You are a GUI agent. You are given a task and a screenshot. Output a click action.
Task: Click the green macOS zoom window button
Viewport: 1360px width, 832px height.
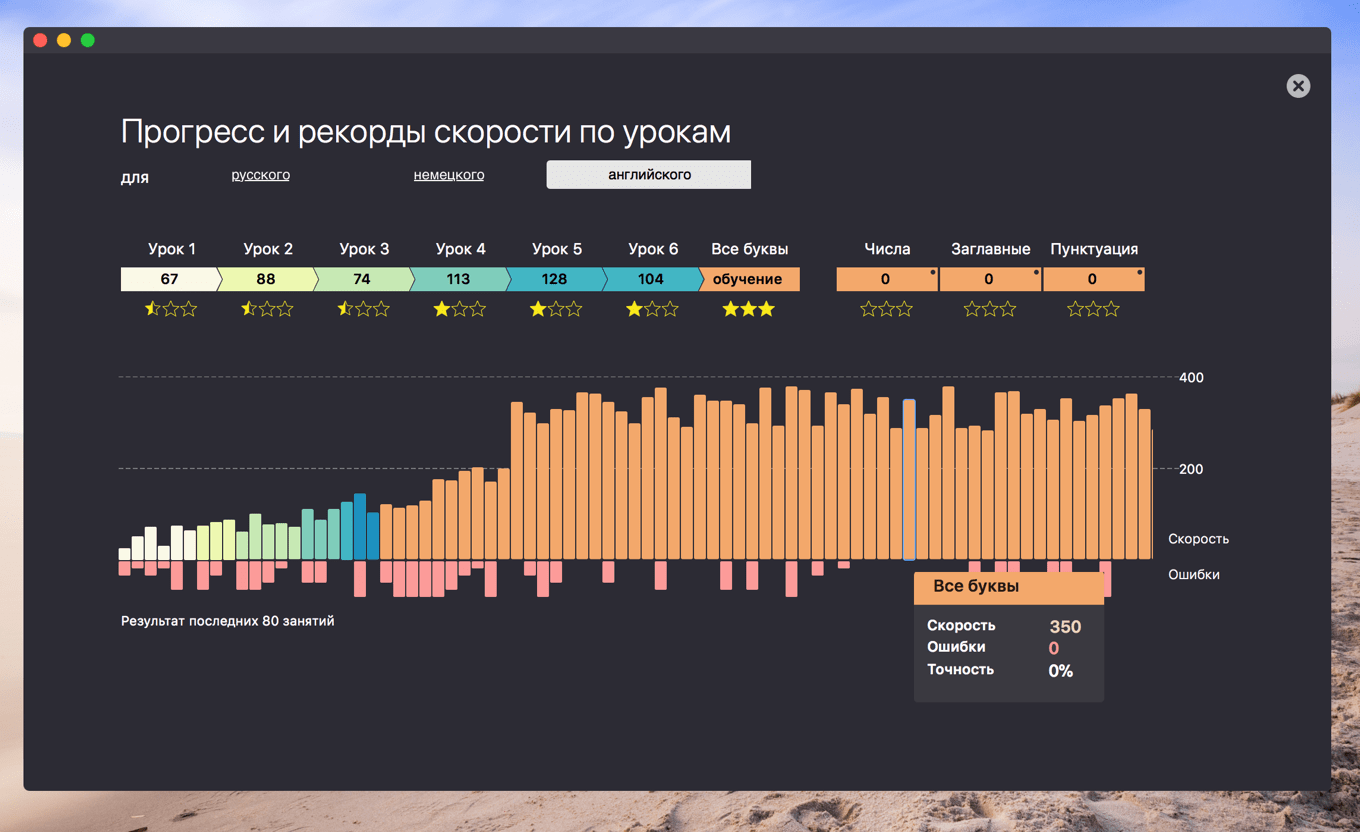(88, 40)
